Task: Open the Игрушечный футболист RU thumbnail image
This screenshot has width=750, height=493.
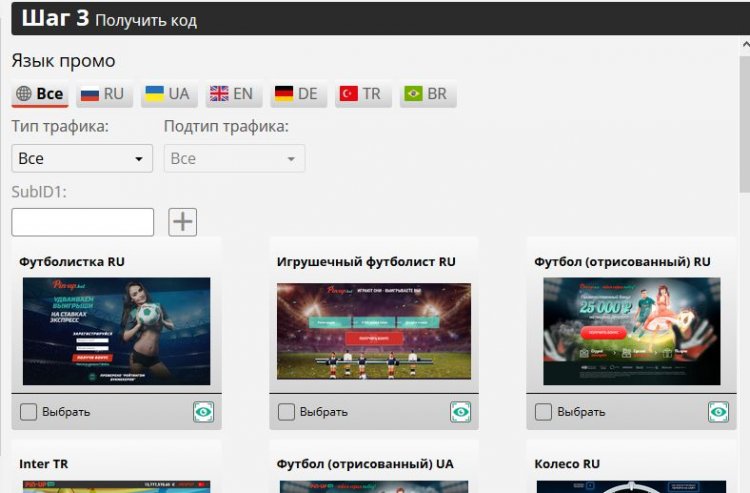Action: 373,331
